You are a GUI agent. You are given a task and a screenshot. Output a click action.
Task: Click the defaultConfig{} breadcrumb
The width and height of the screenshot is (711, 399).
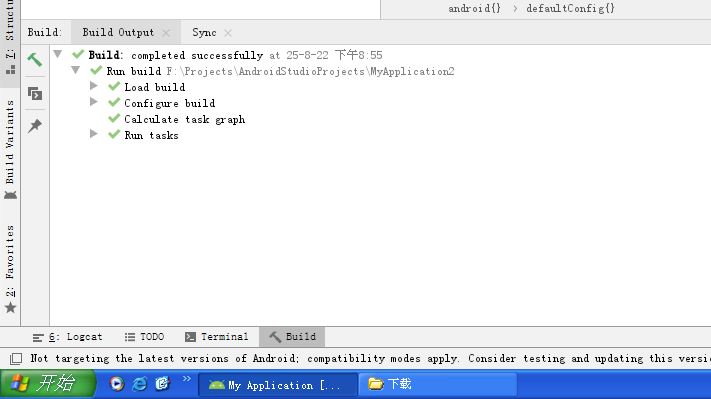[570, 8]
